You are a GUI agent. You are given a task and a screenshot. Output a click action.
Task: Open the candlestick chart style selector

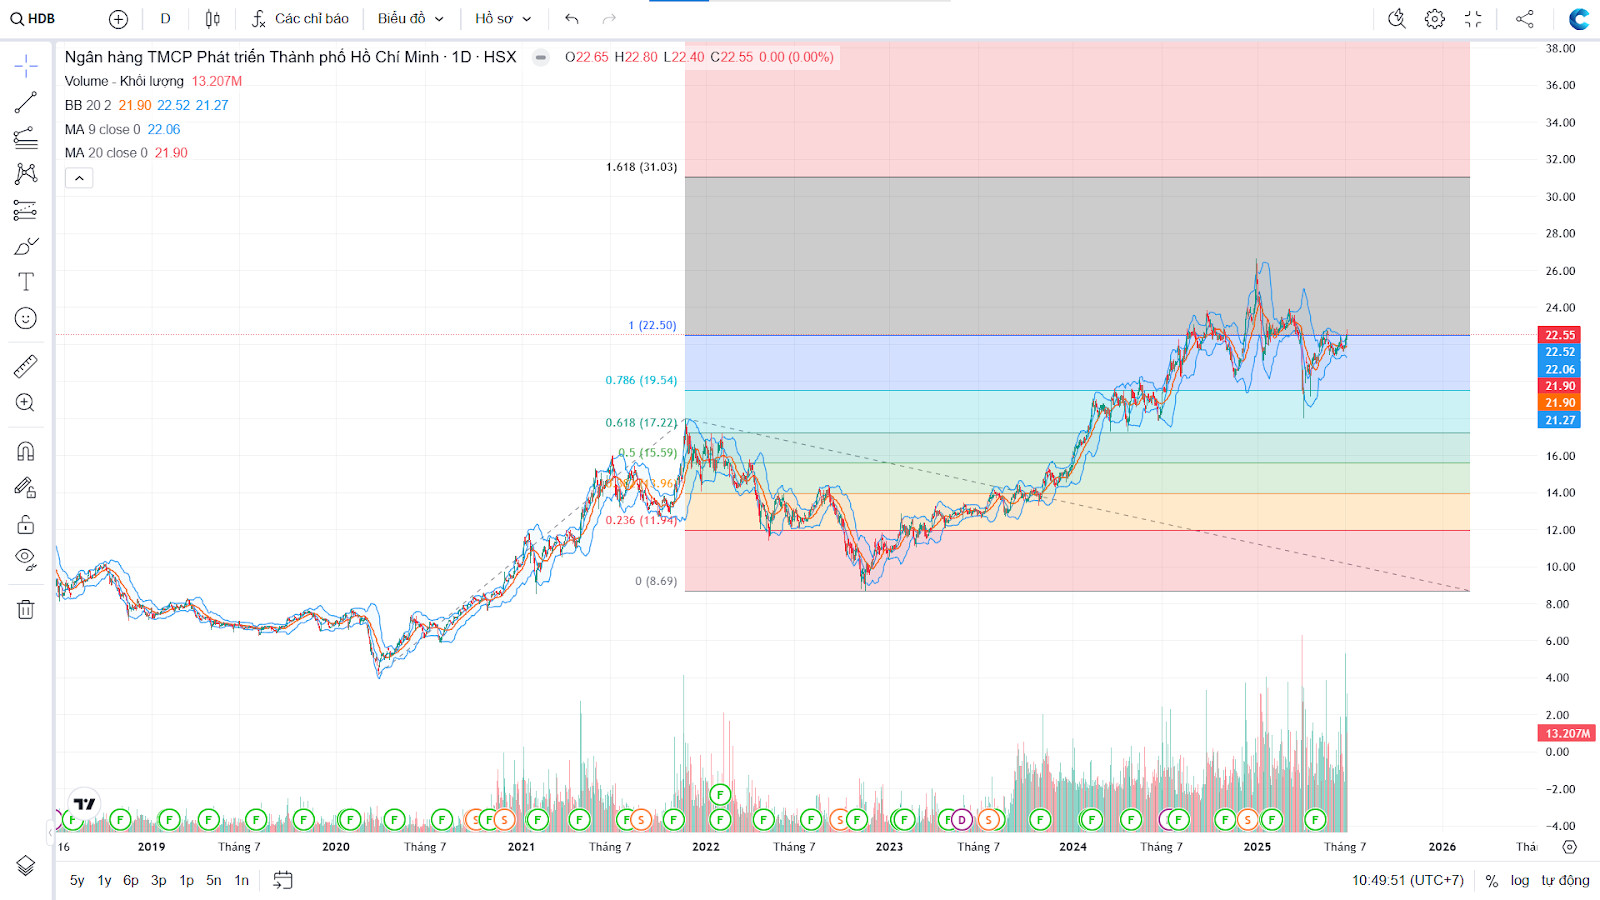click(x=212, y=19)
